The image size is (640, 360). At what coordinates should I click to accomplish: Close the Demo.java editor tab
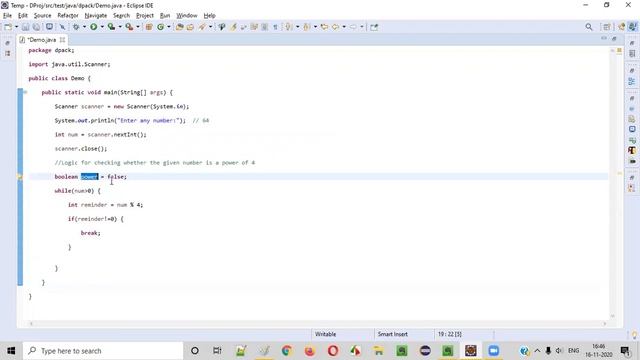tap(62, 40)
